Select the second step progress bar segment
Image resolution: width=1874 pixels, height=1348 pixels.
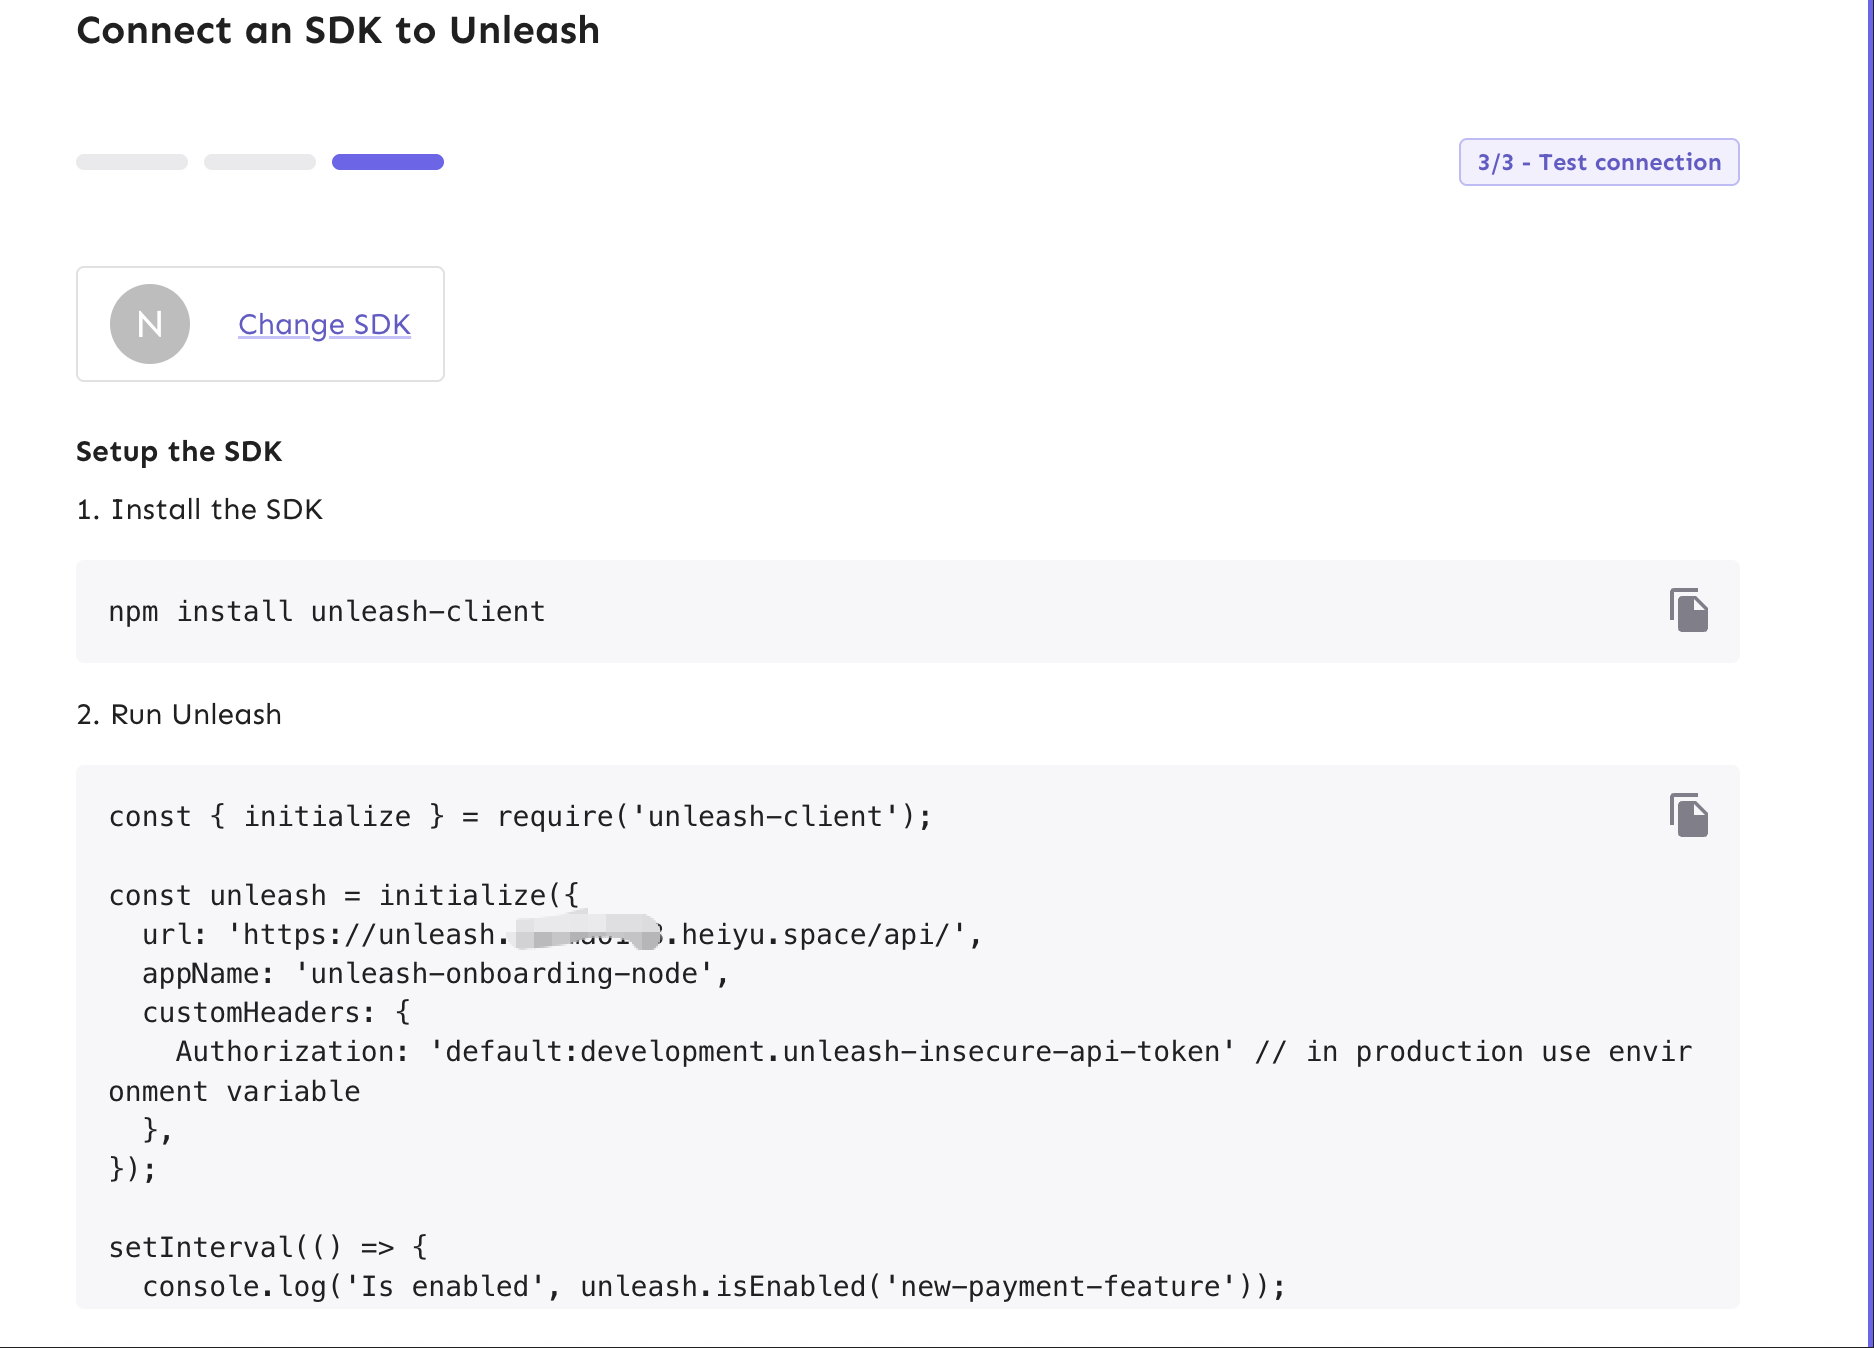click(x=260, y=162)
